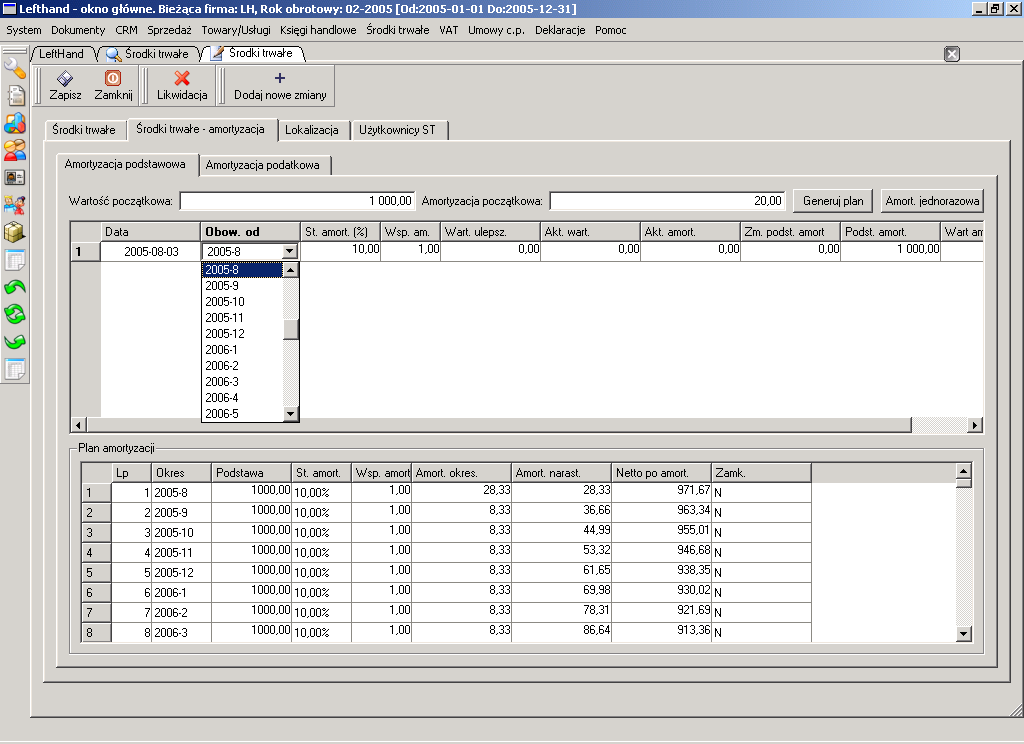Choose 2006-1 from dropdown list
1024x744 pixels.
coord(242,350)
